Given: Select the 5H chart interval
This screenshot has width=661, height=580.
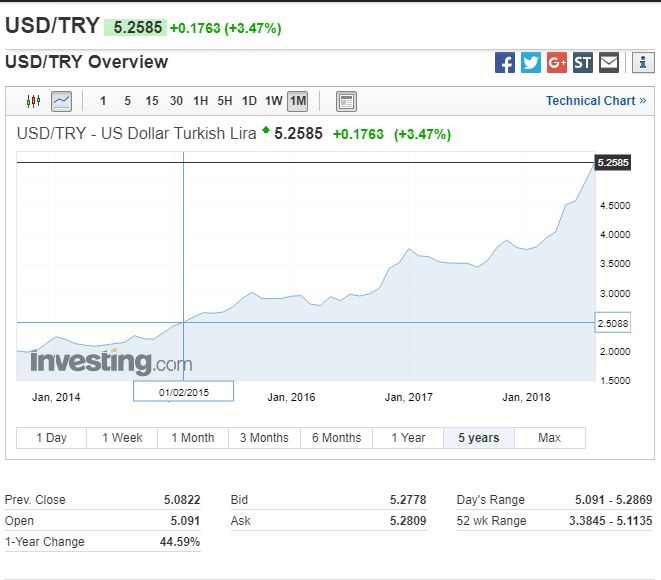Looking at the screenshot, I should pyautogui.click(x=224, y=101).
